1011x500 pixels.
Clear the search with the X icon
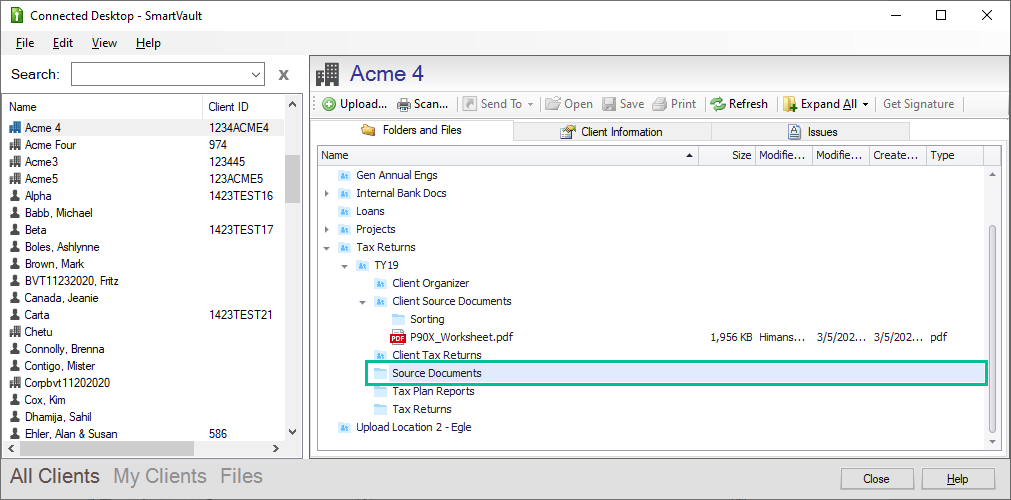pyautogui.click(x=283, y=75)
